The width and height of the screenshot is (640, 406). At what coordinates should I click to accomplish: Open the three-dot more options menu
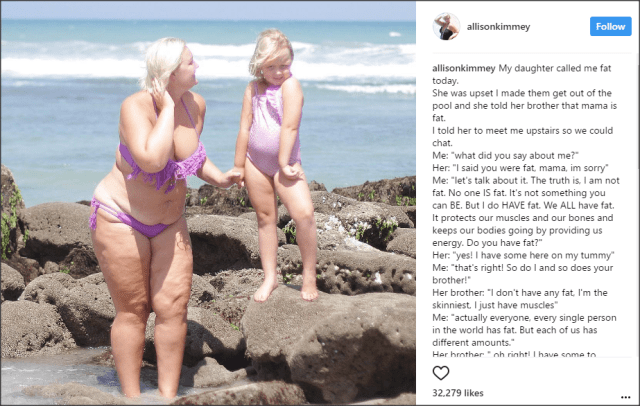point(625,397)
